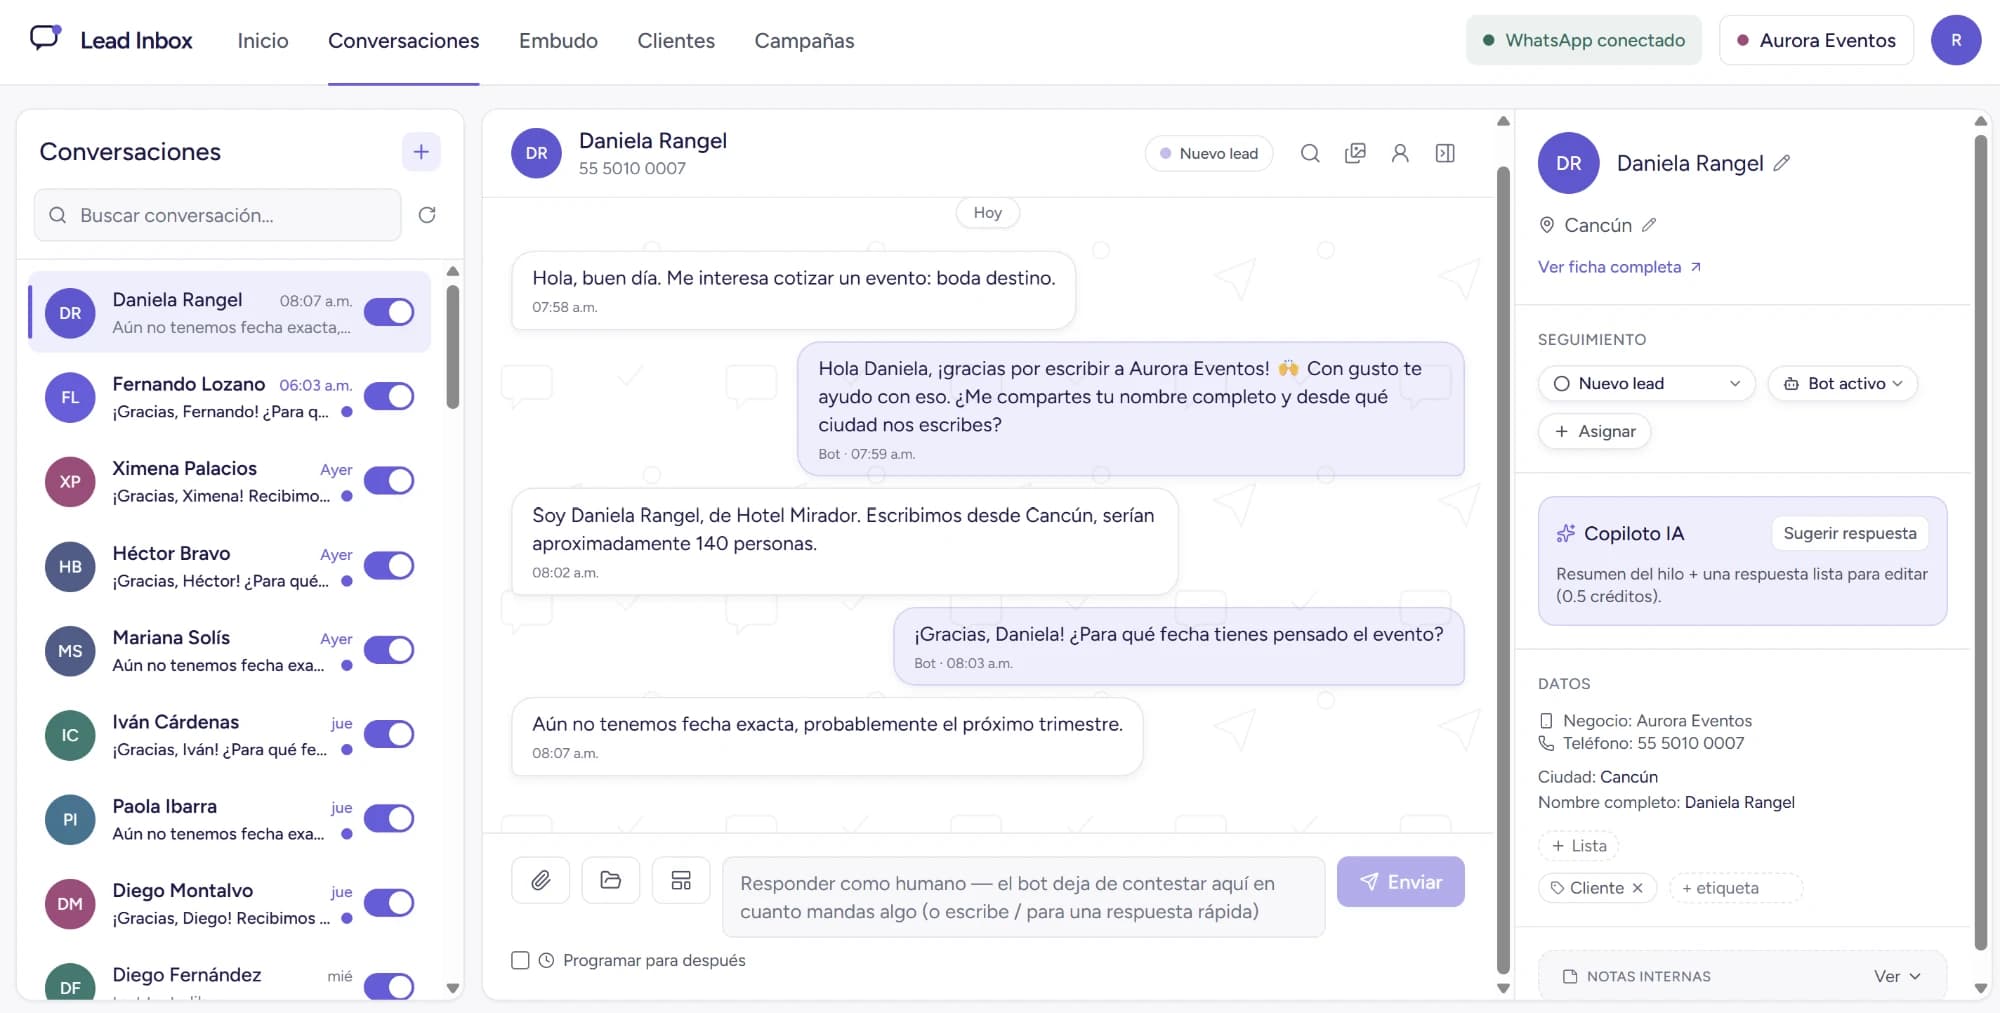Open the Ver ficha completa link
Screen dimensions: 2000x1013
tap(1619, 267)
